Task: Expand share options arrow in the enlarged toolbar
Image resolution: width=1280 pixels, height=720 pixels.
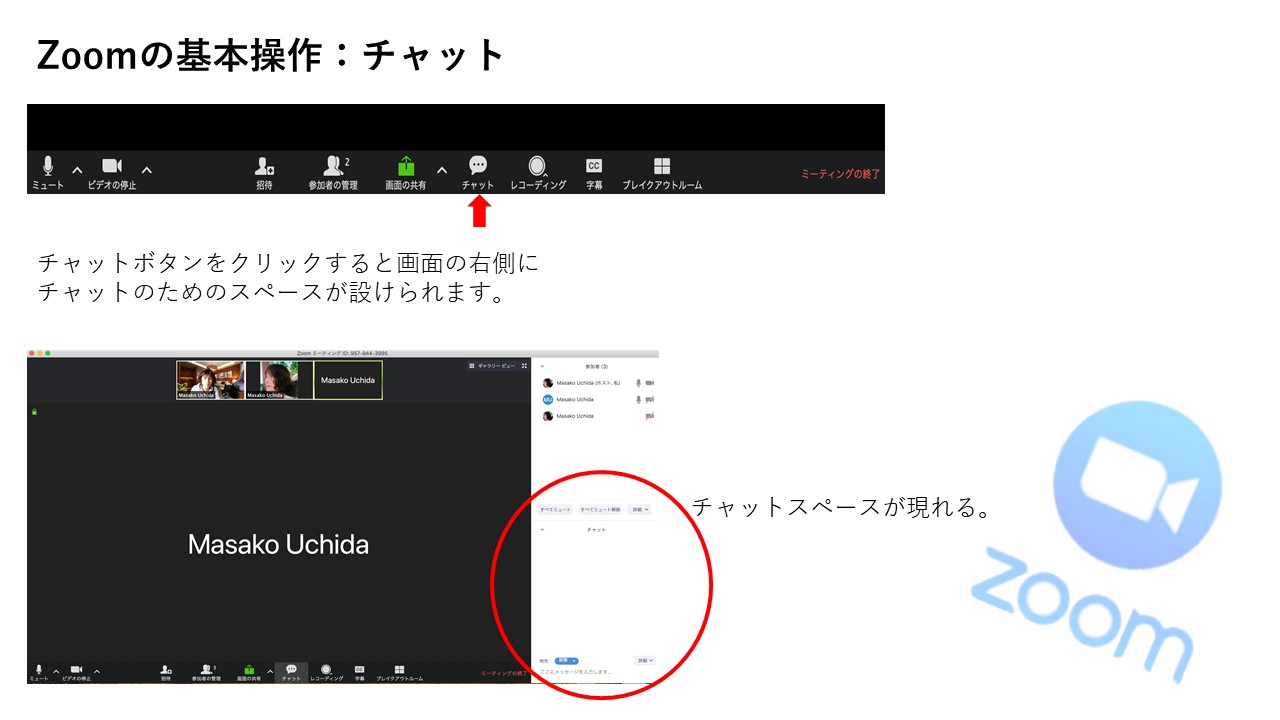Action: (442, 170)
